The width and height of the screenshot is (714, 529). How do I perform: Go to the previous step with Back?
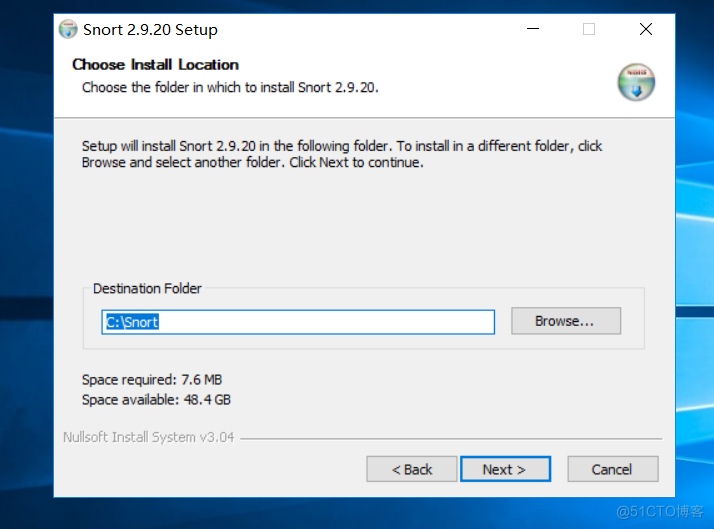click(411, 469)
